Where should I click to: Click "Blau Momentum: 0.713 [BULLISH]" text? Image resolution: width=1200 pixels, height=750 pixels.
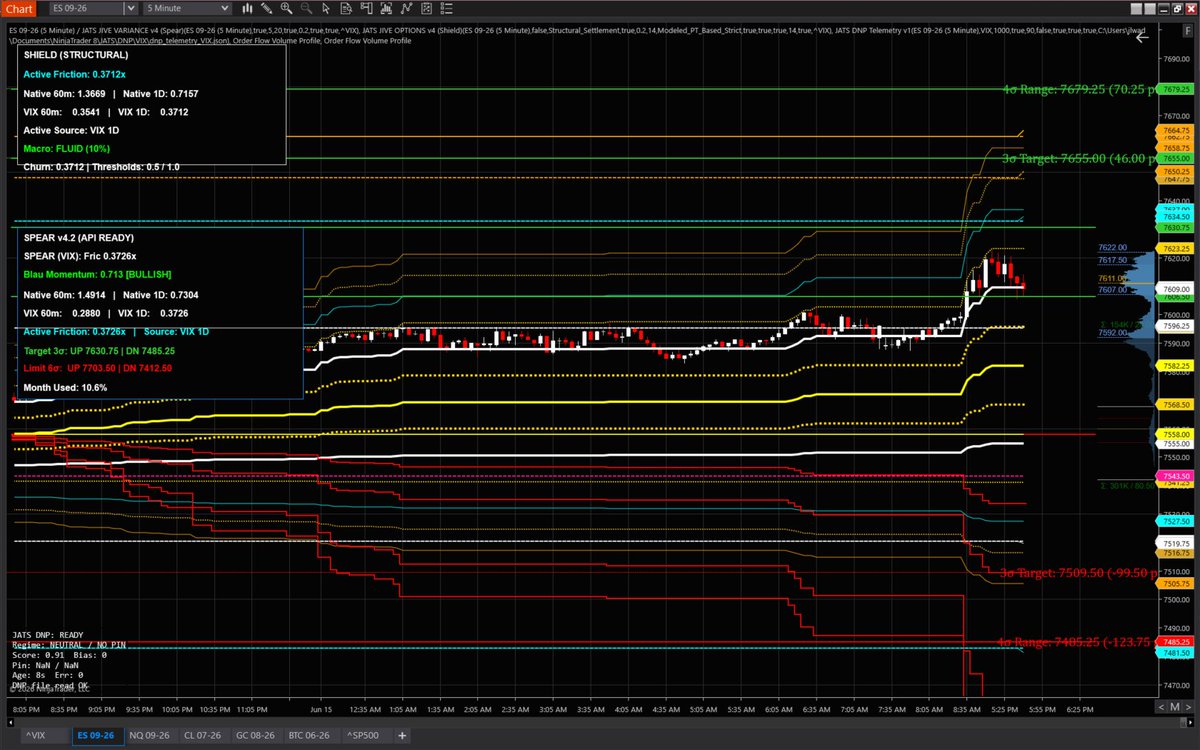coord(98,274)
